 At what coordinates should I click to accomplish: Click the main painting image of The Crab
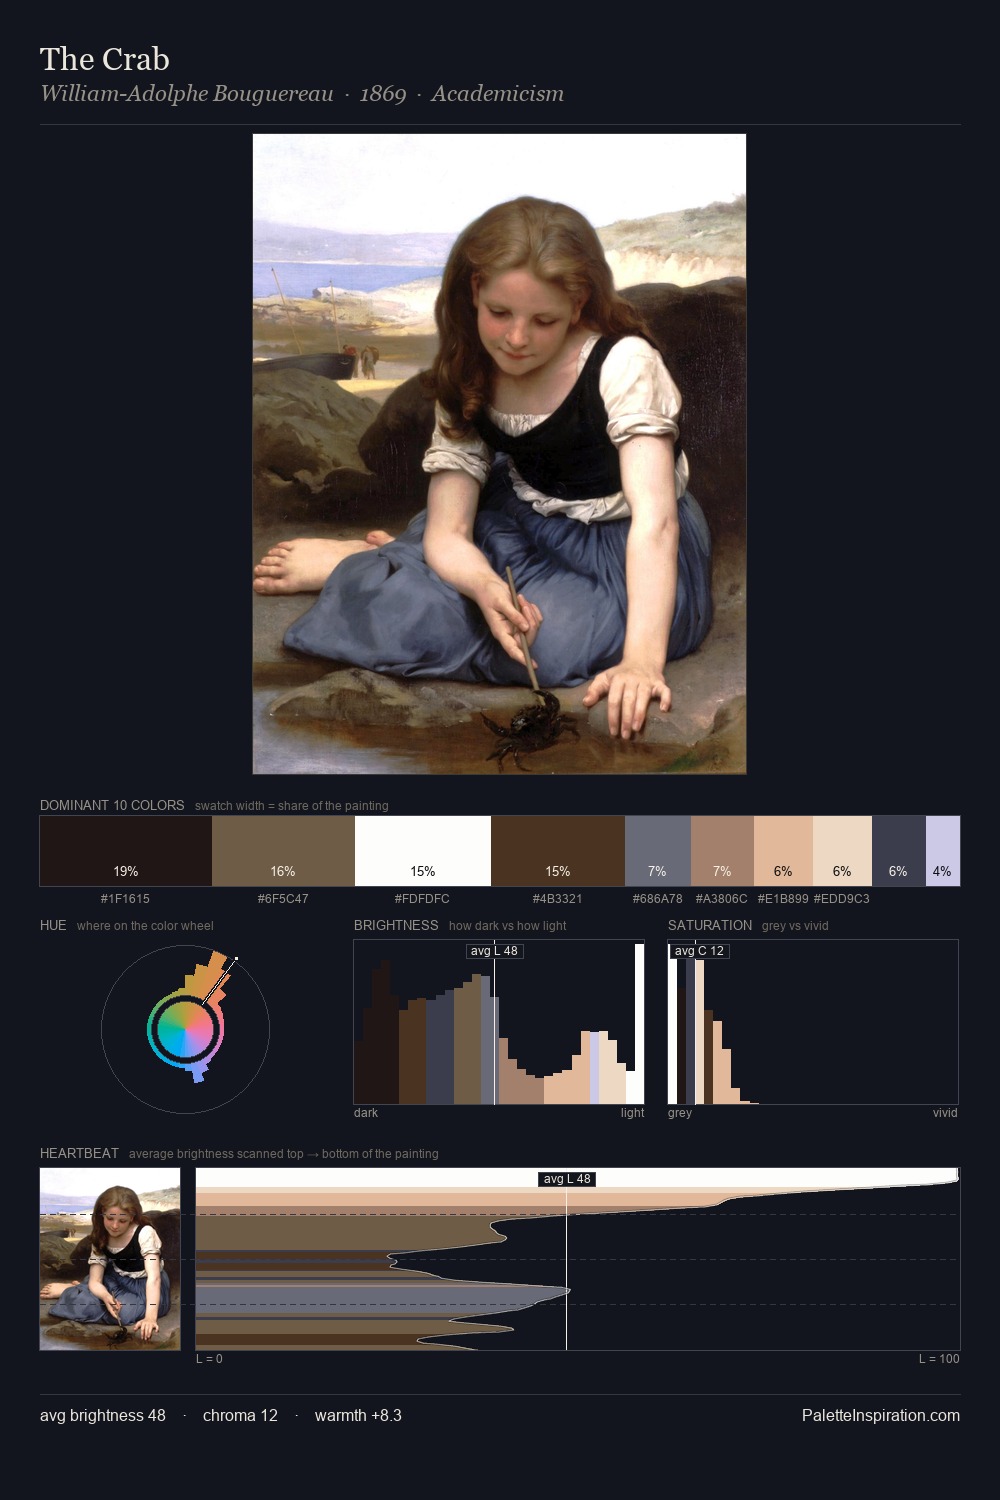point(499,454)
